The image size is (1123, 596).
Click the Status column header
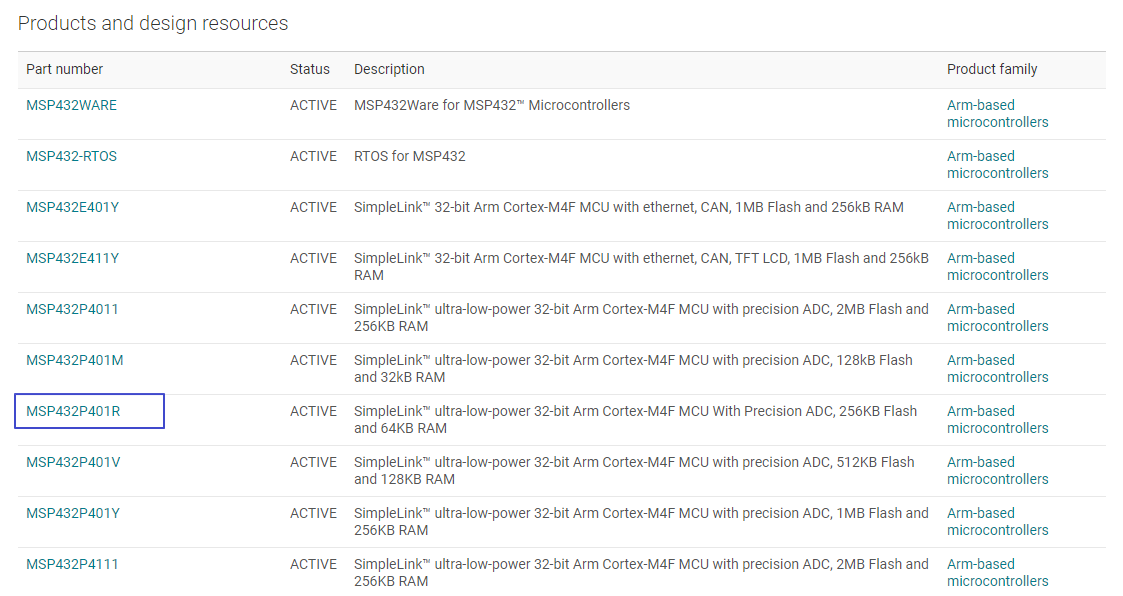pos(310,69)
